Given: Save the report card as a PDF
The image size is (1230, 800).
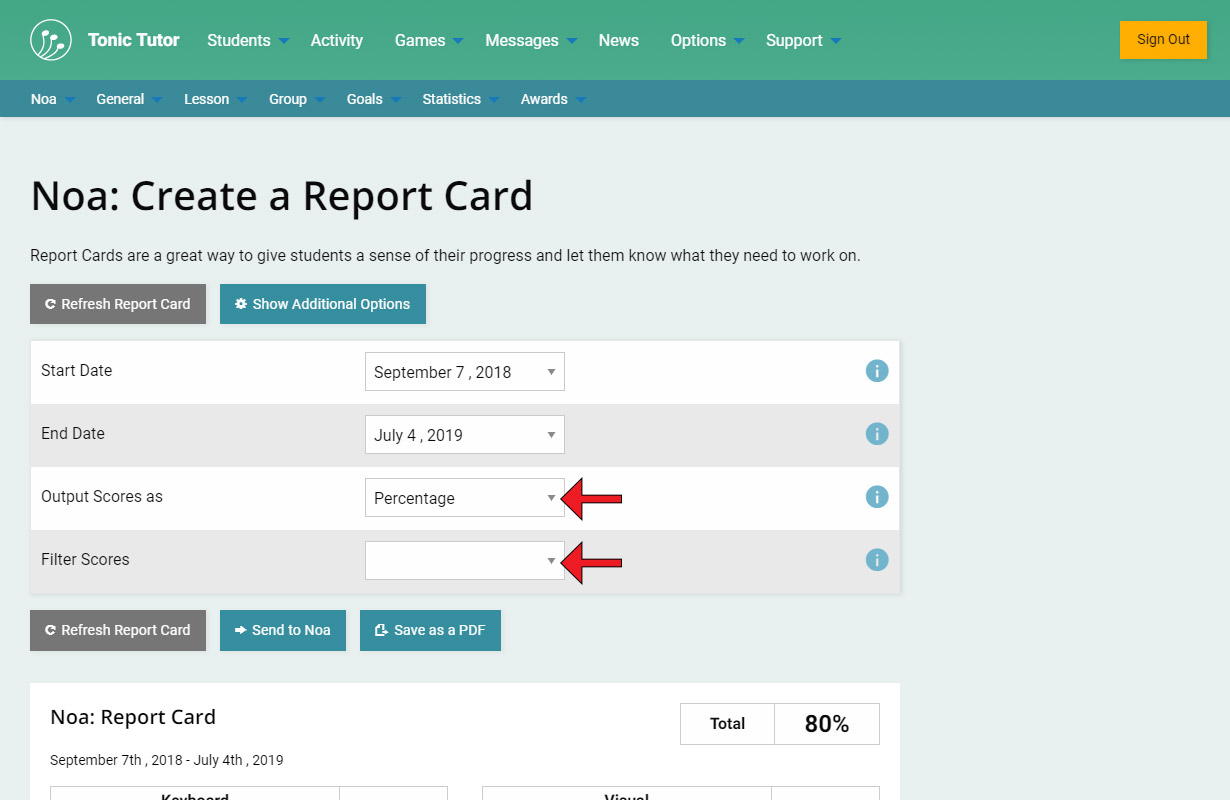Looking at the screenshot, I should 429,630.
